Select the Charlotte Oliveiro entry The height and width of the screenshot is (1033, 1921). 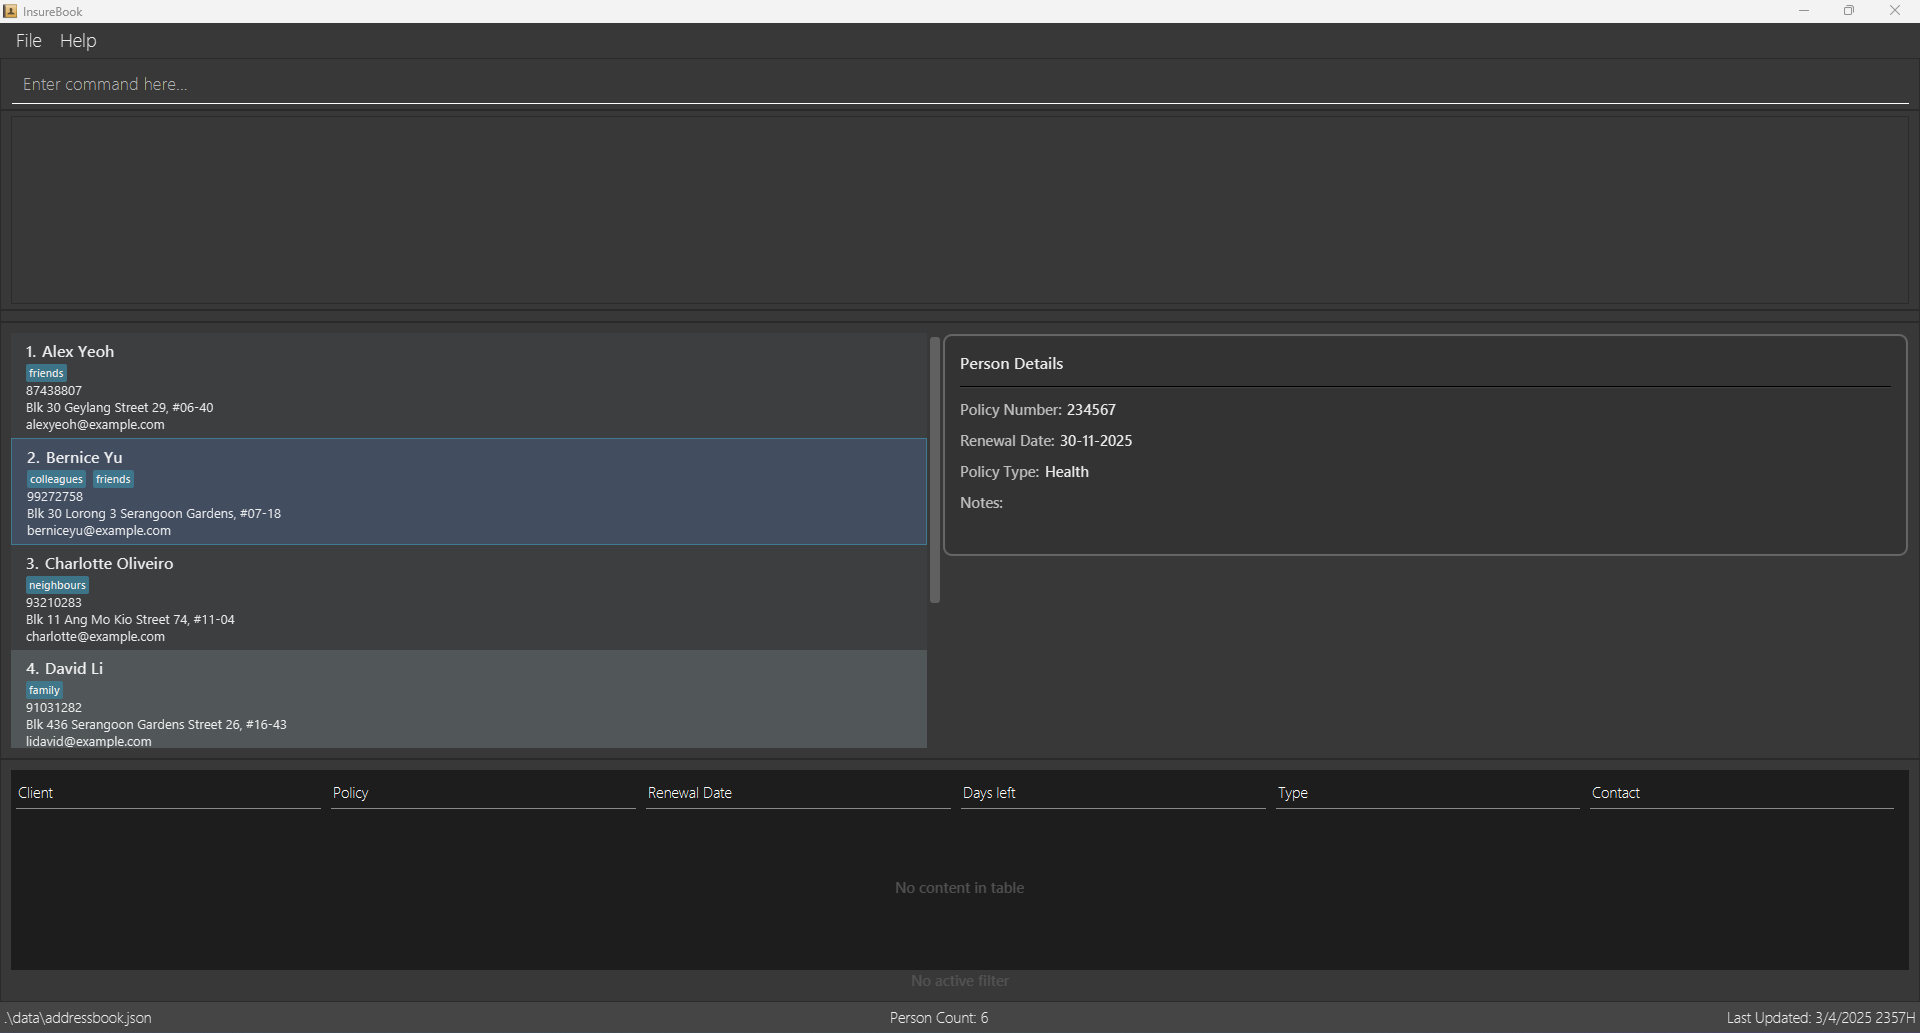(x=469, y=598)
